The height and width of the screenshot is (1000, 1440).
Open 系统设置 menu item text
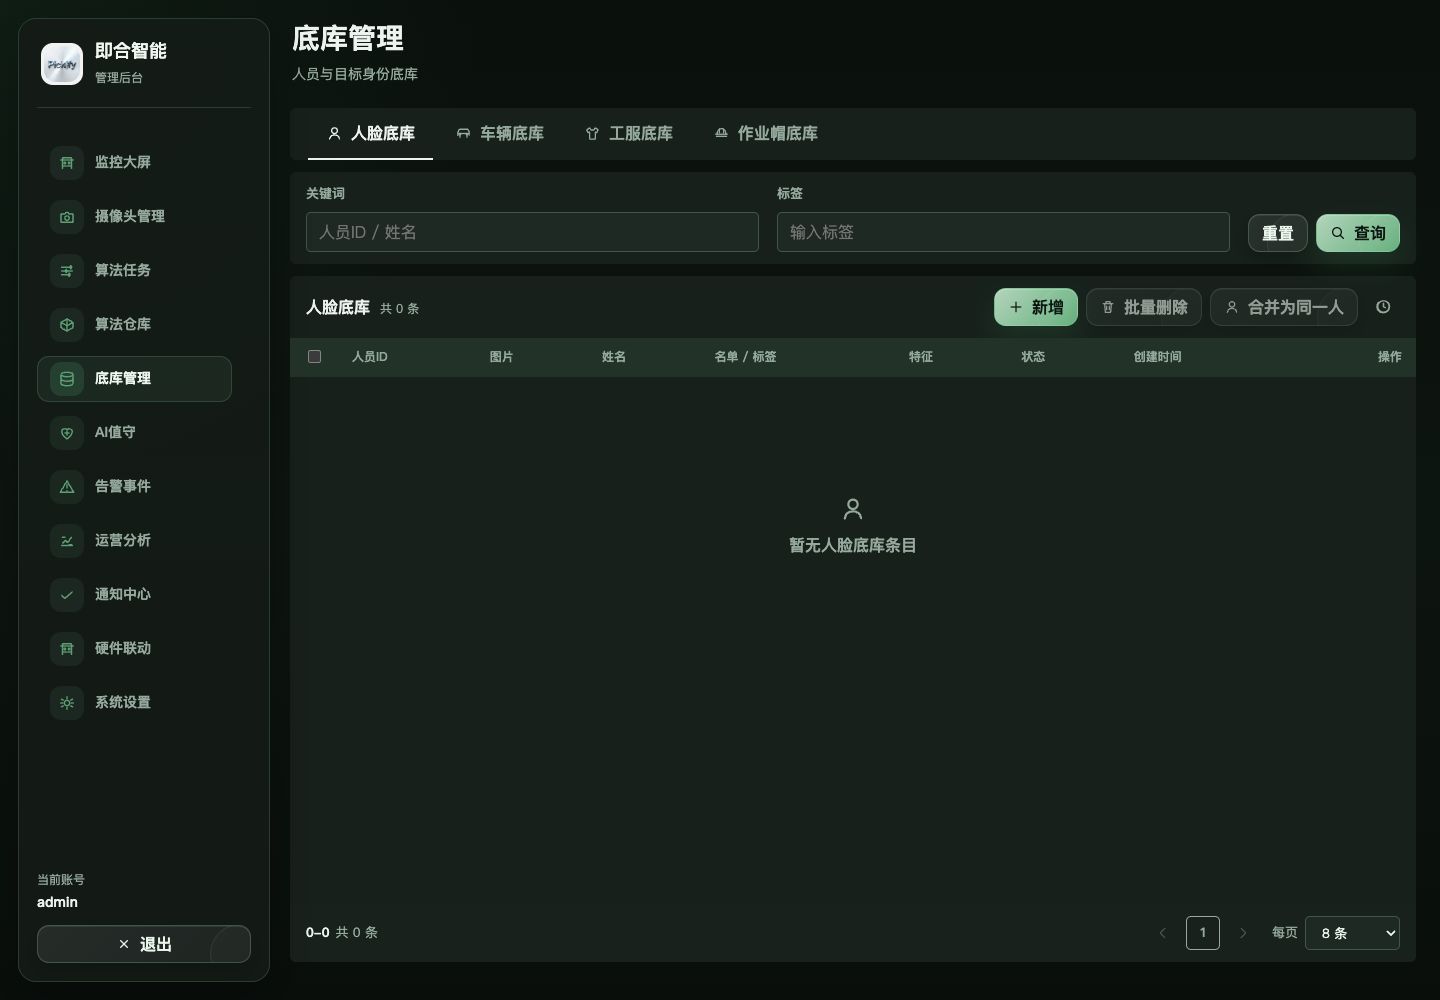123,702
